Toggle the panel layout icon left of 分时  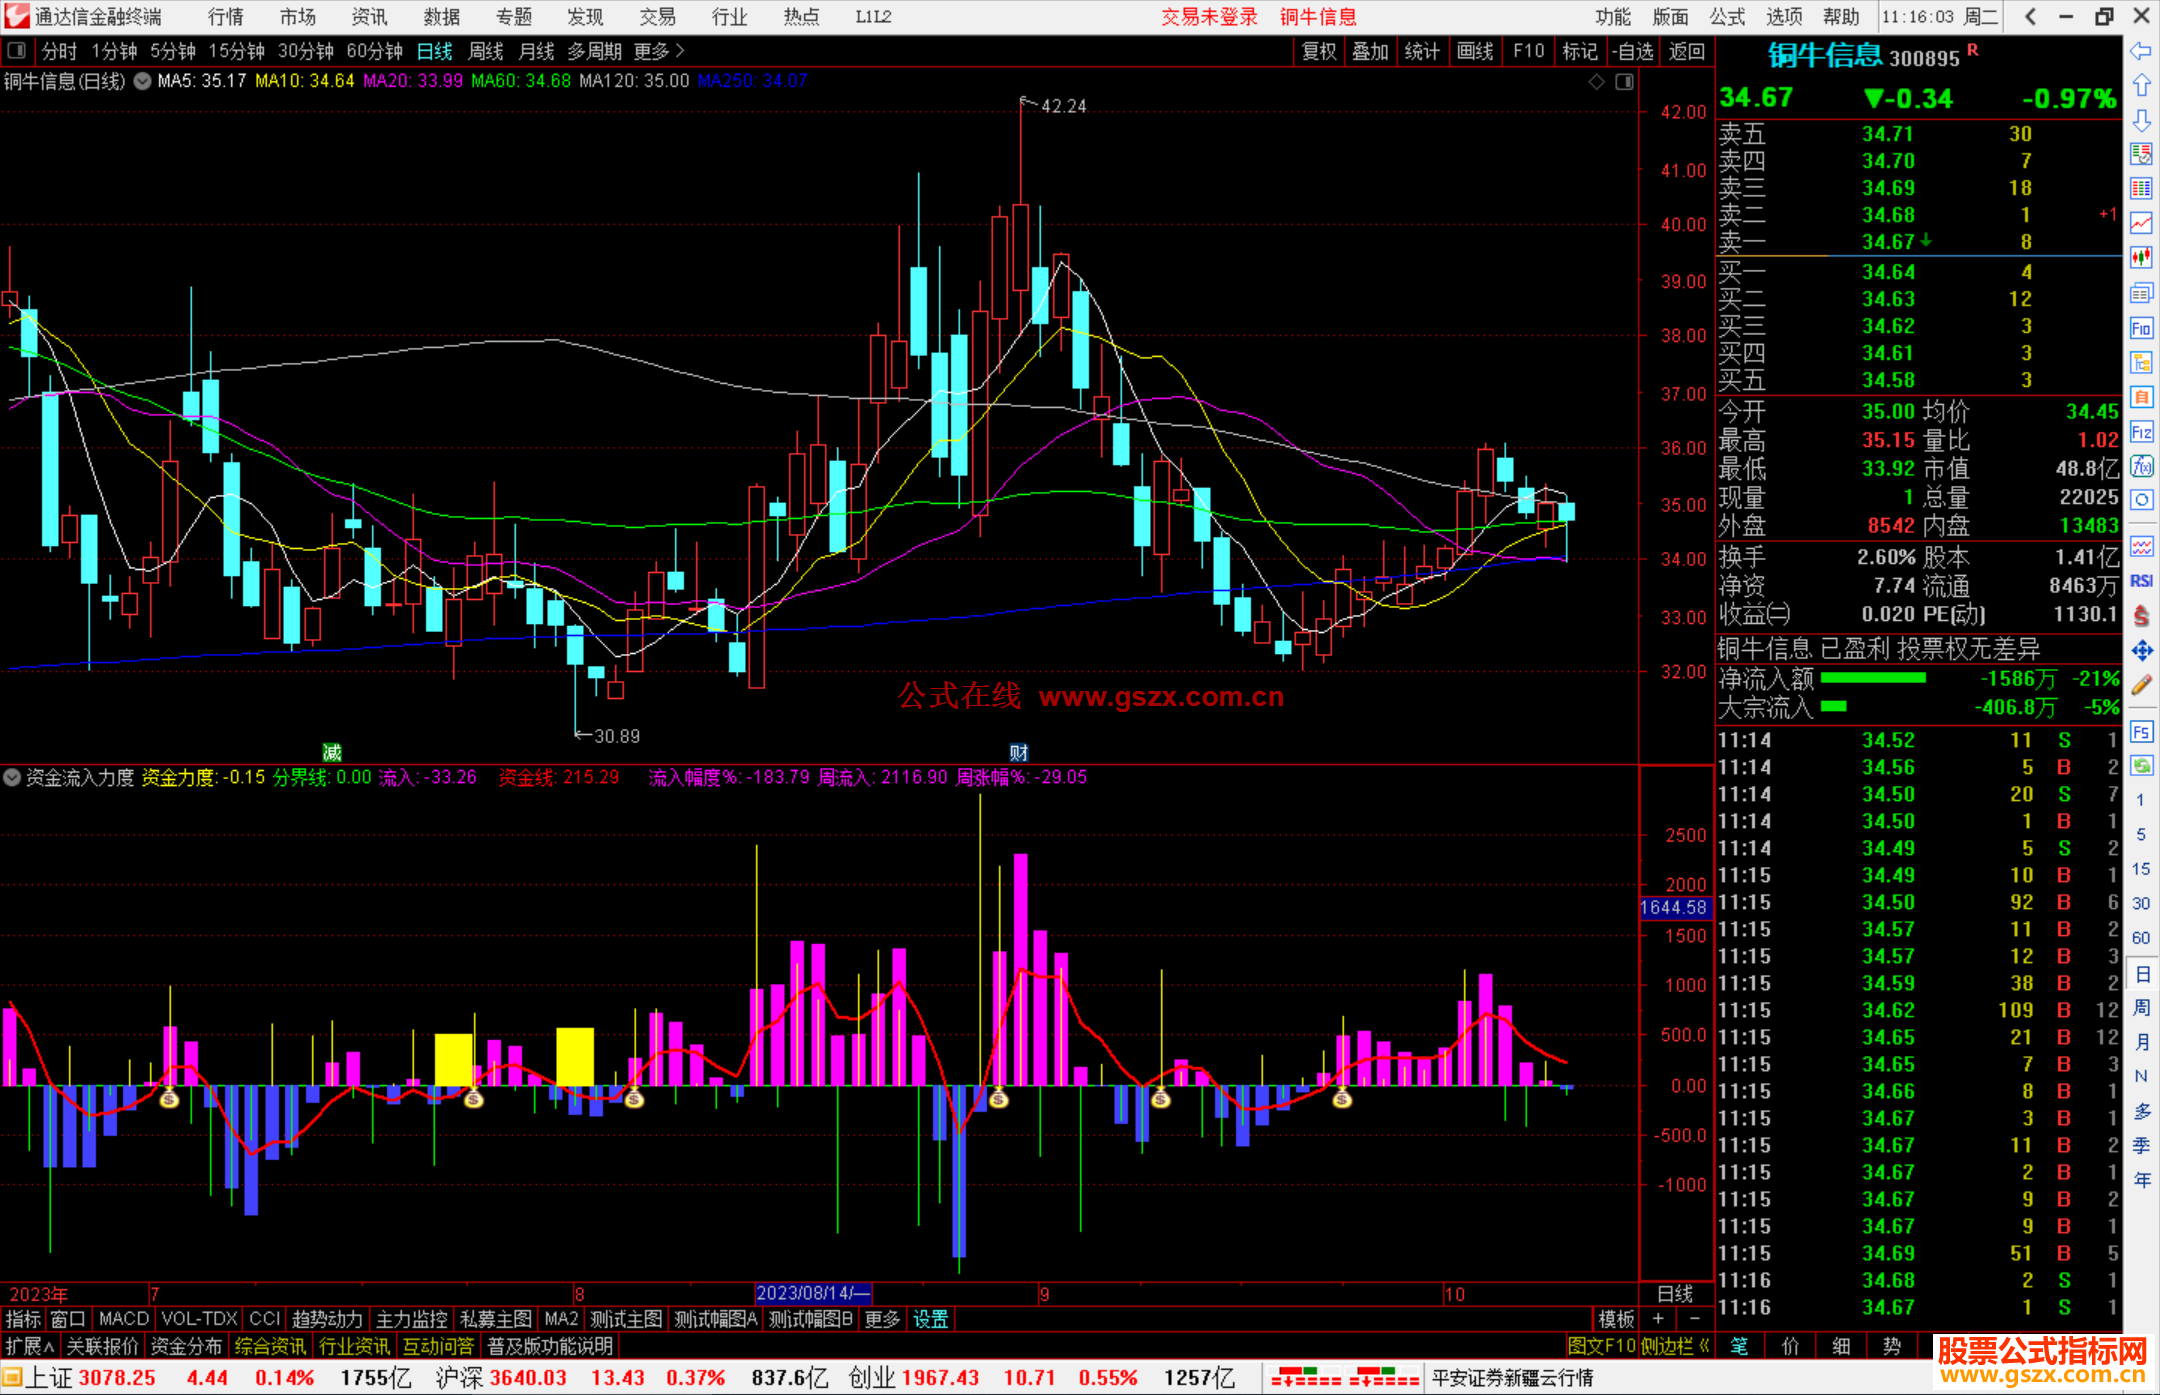coord(17,51)
